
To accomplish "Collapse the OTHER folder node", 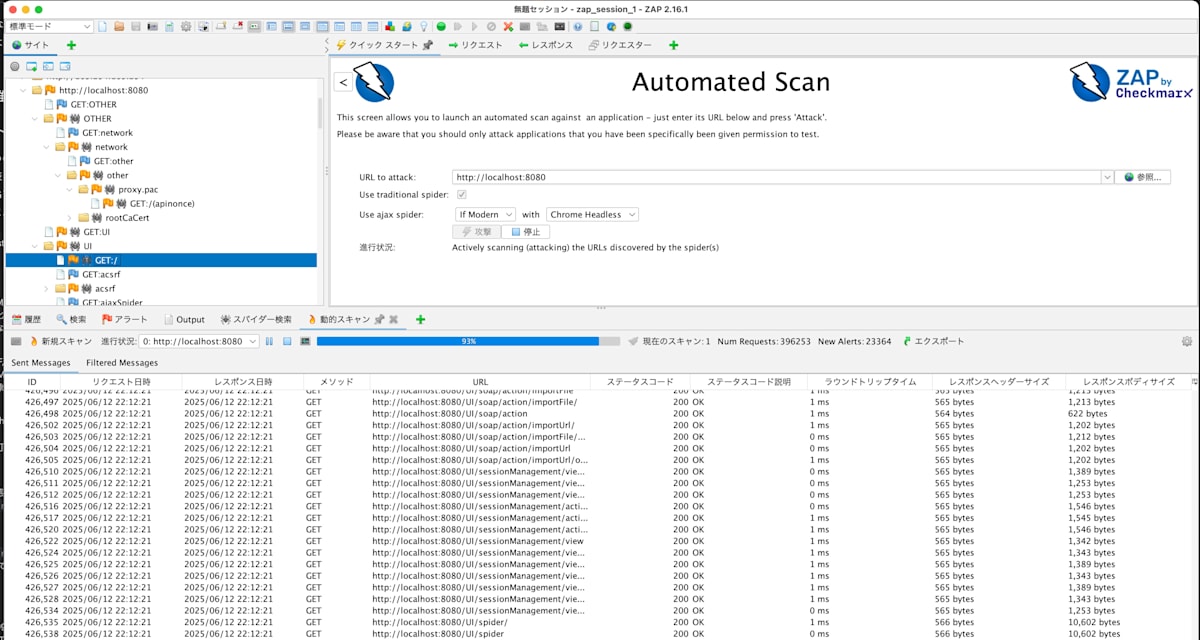I will click(x=35, y=119).
